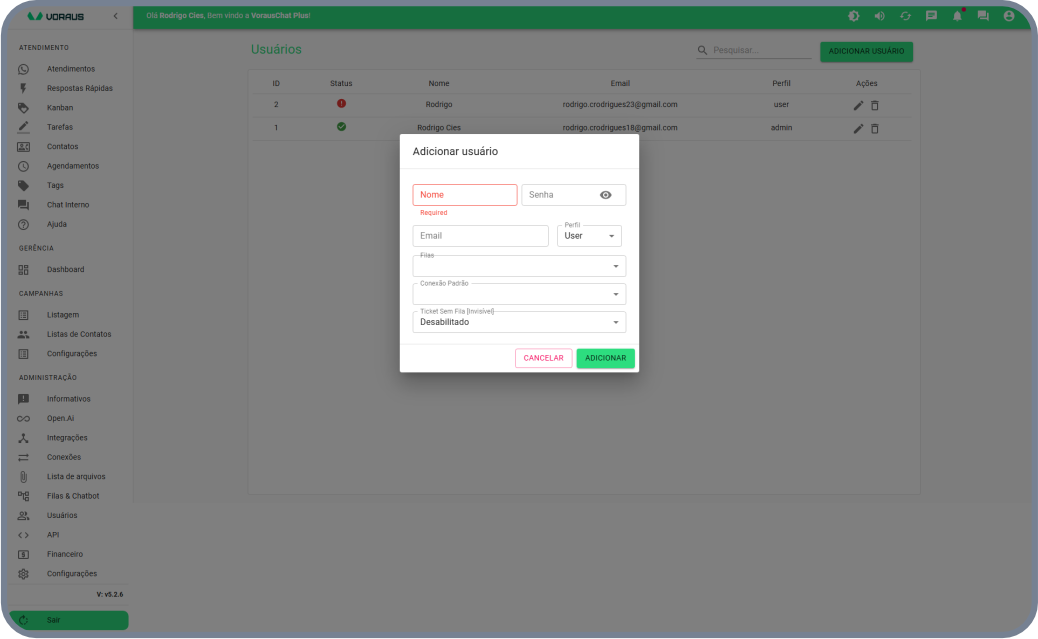Image resolution: width=1038 pixels, height=639 pixels.
Task: Open user account profile icon
Action: 1009,16
